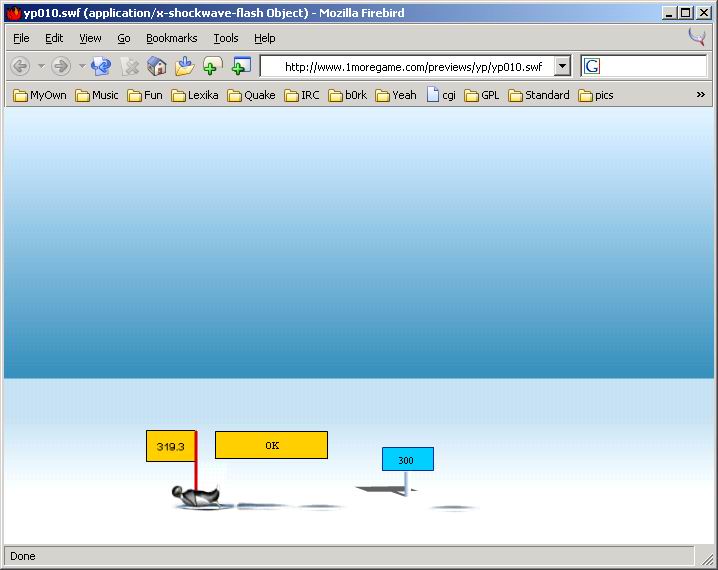The image size is (718, 570).
Task: Expand the address bar URL dropdown
Action: coord(562,67)
